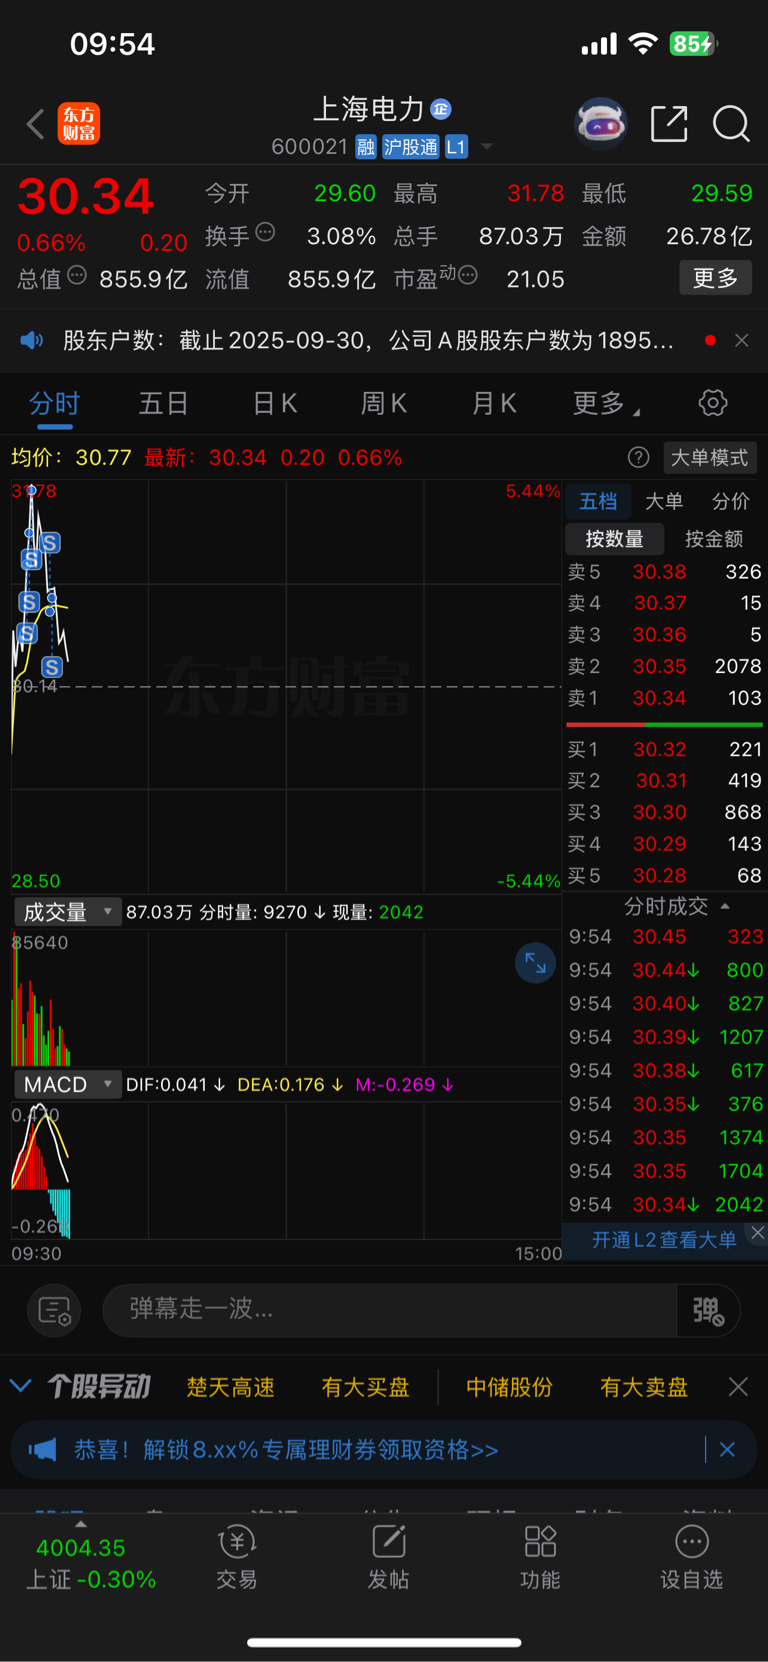Tap the battery indicator in status bar
Viewport: 768px width, 1662px height.
click(694, 44)
